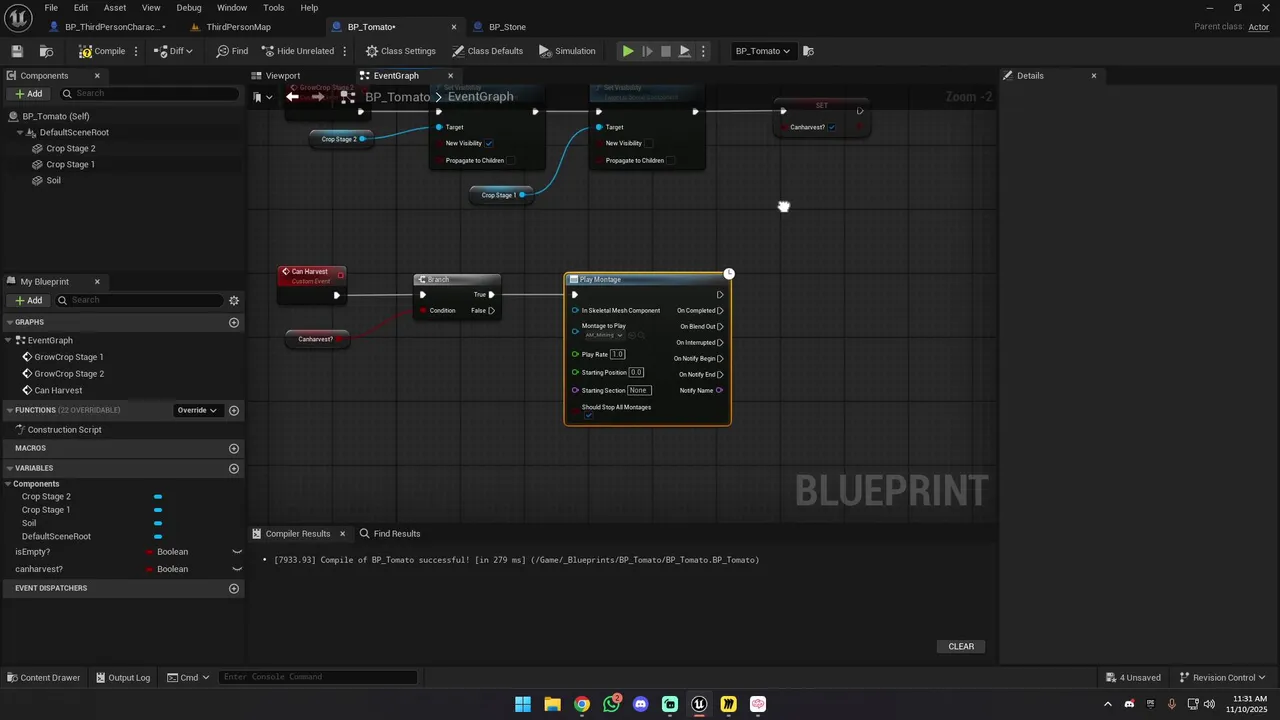Screen dimensions: 1280x720
Task: Switch to the BP_Stone tab
Action: click(x=507, y=27)
